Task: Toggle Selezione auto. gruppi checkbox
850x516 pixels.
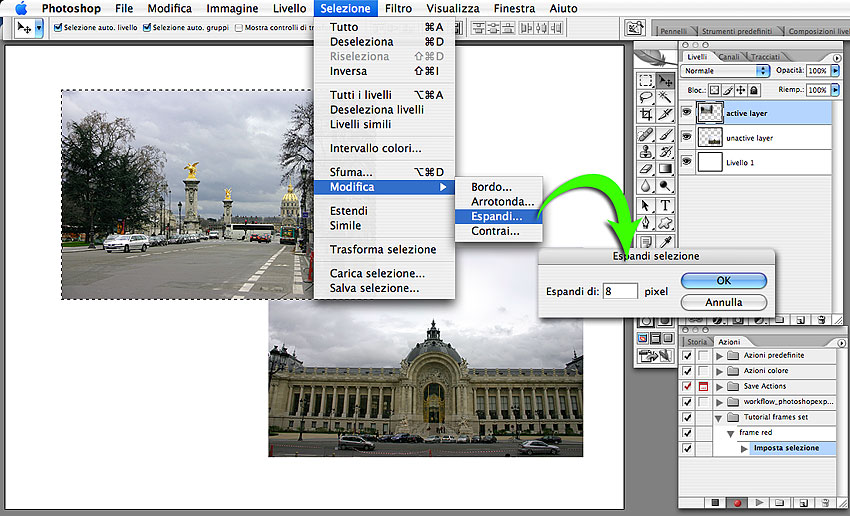Action: (147, 27)
